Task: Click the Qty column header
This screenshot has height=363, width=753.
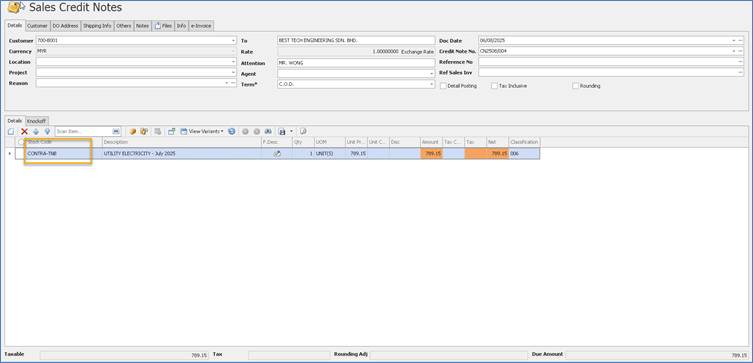Action: (x=303, y=142)
